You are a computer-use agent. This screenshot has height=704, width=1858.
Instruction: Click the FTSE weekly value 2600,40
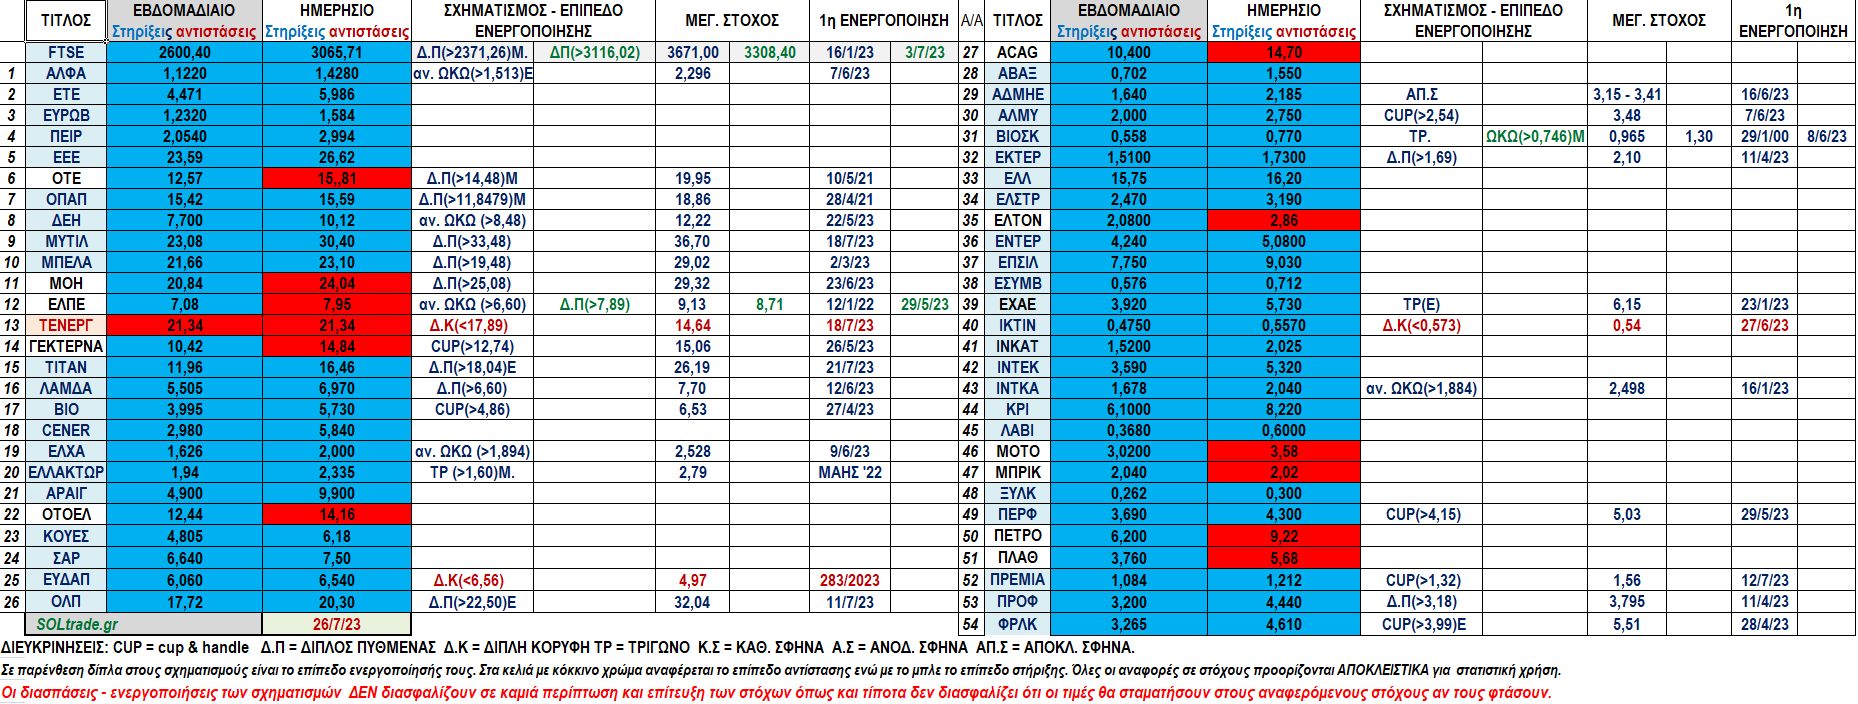(184, 52)
